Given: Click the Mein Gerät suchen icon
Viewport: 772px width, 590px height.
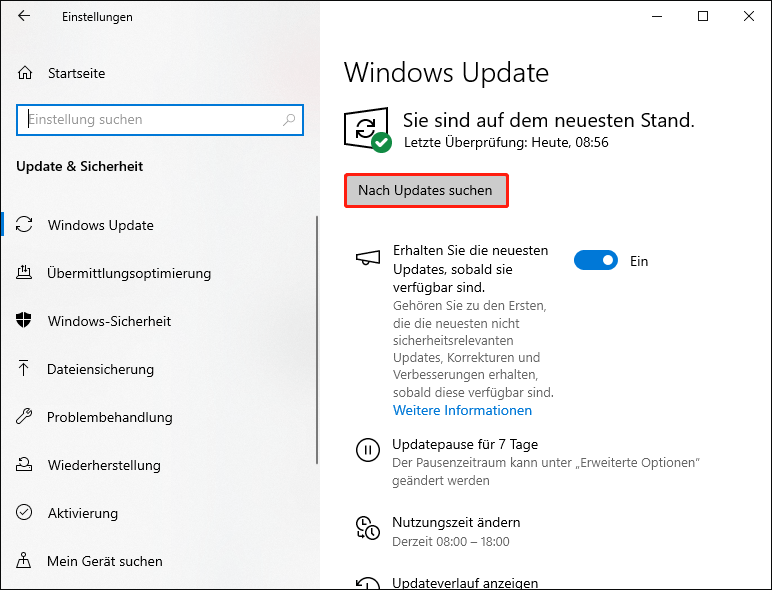Looking at the screenshot, I should click(x=23, y=560).
